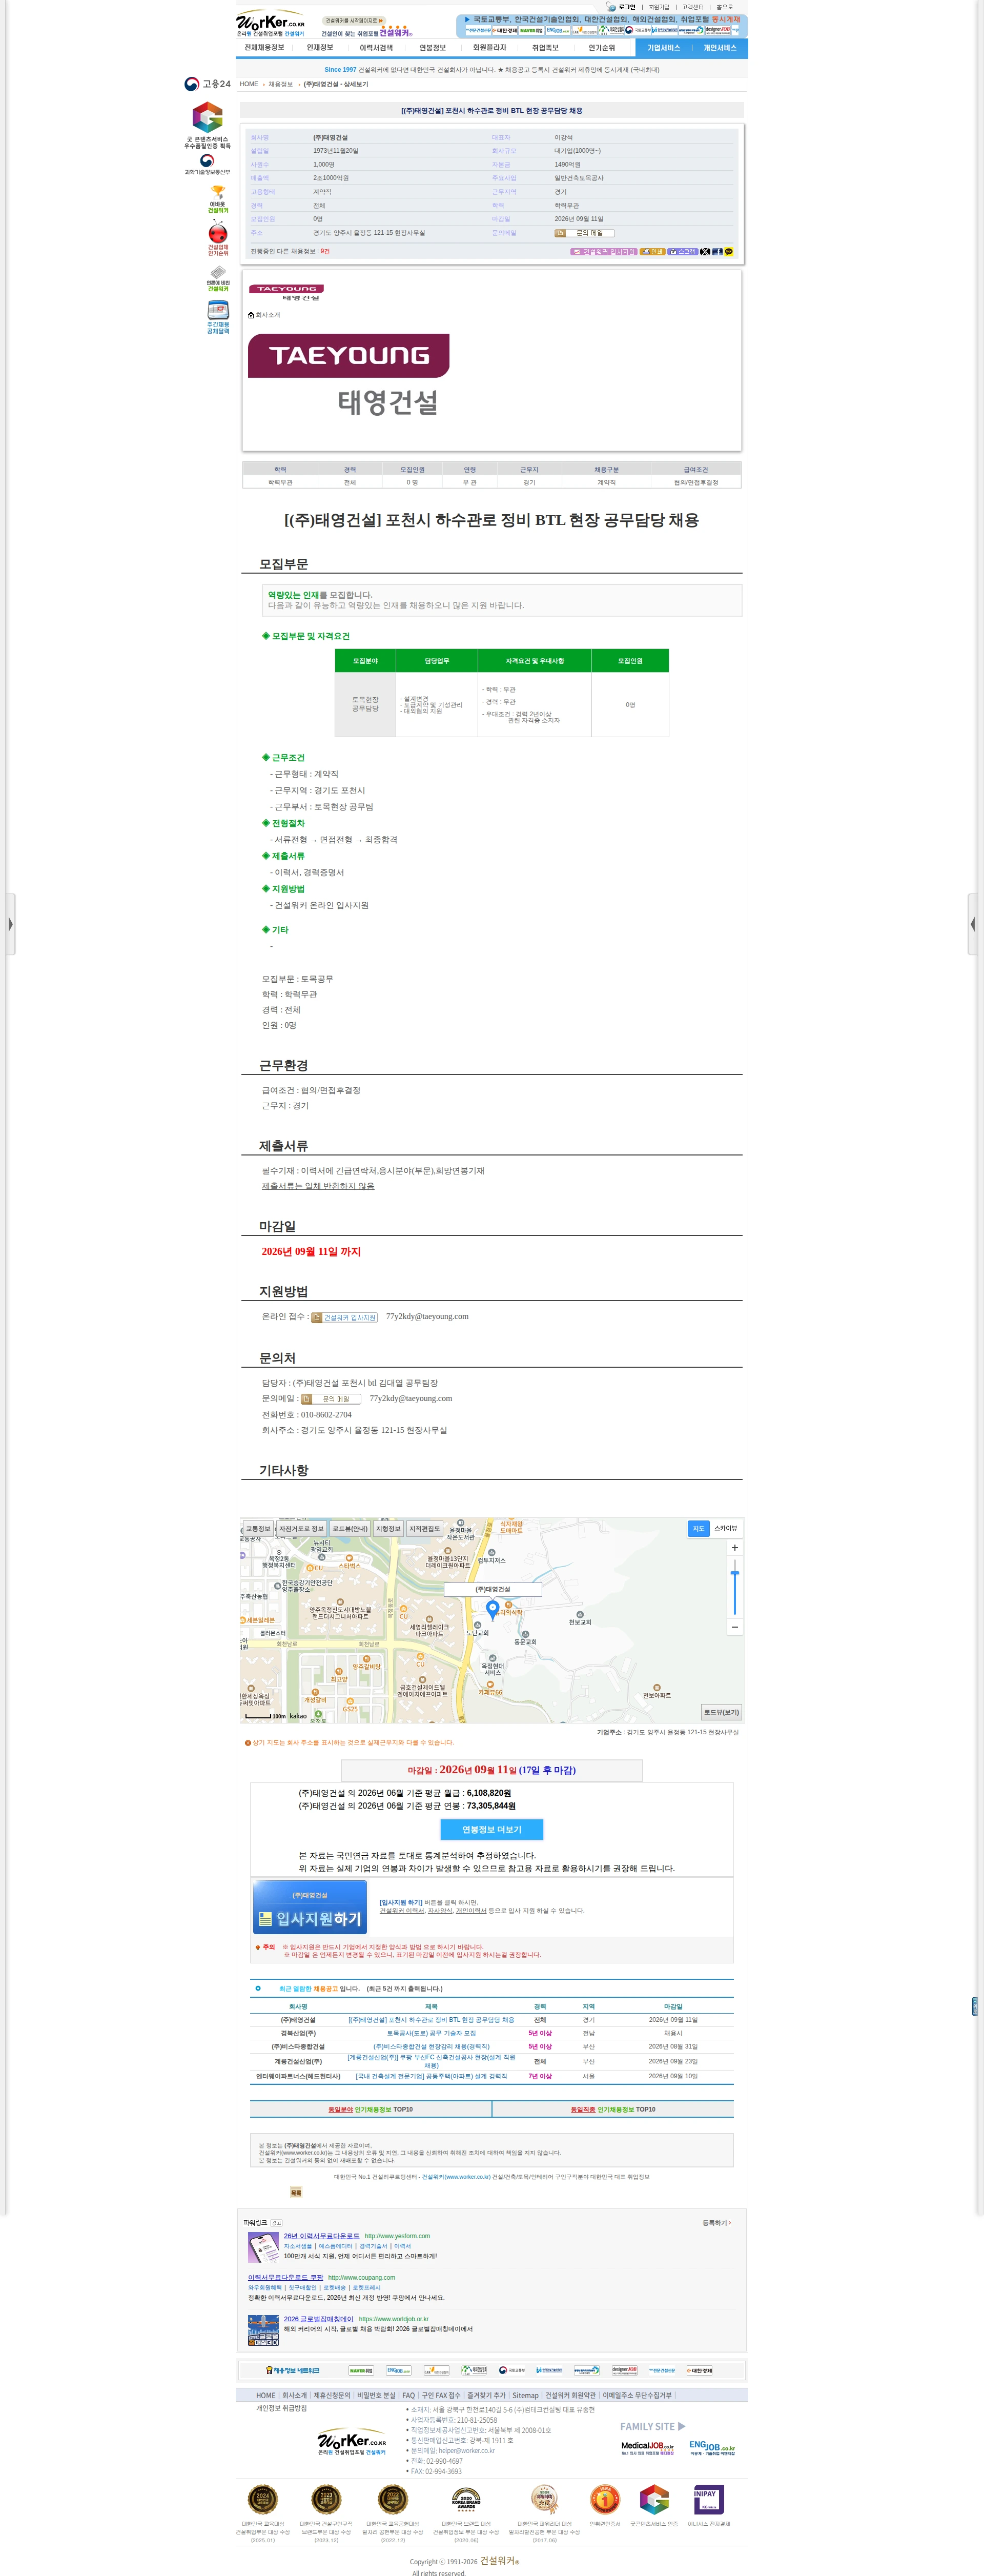Open the 고용24 logo in the left sidebar

(x=207, y=84)
